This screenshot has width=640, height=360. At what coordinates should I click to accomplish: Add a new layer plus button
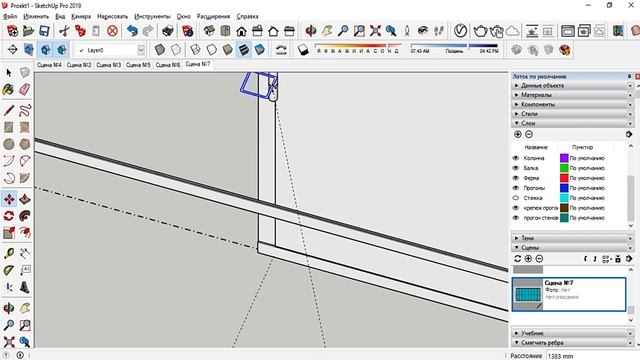click(518, 134)
